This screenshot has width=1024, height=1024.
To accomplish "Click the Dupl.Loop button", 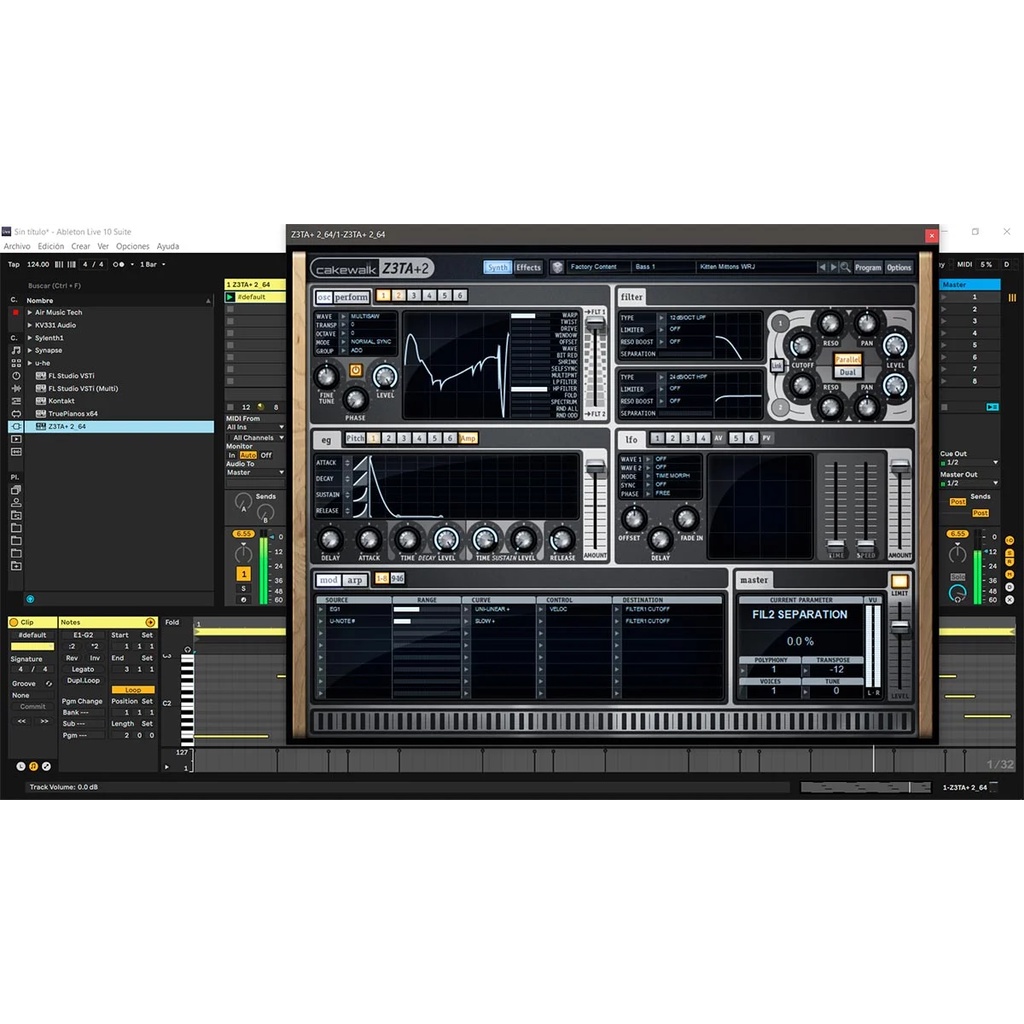I will pos(83,680).
